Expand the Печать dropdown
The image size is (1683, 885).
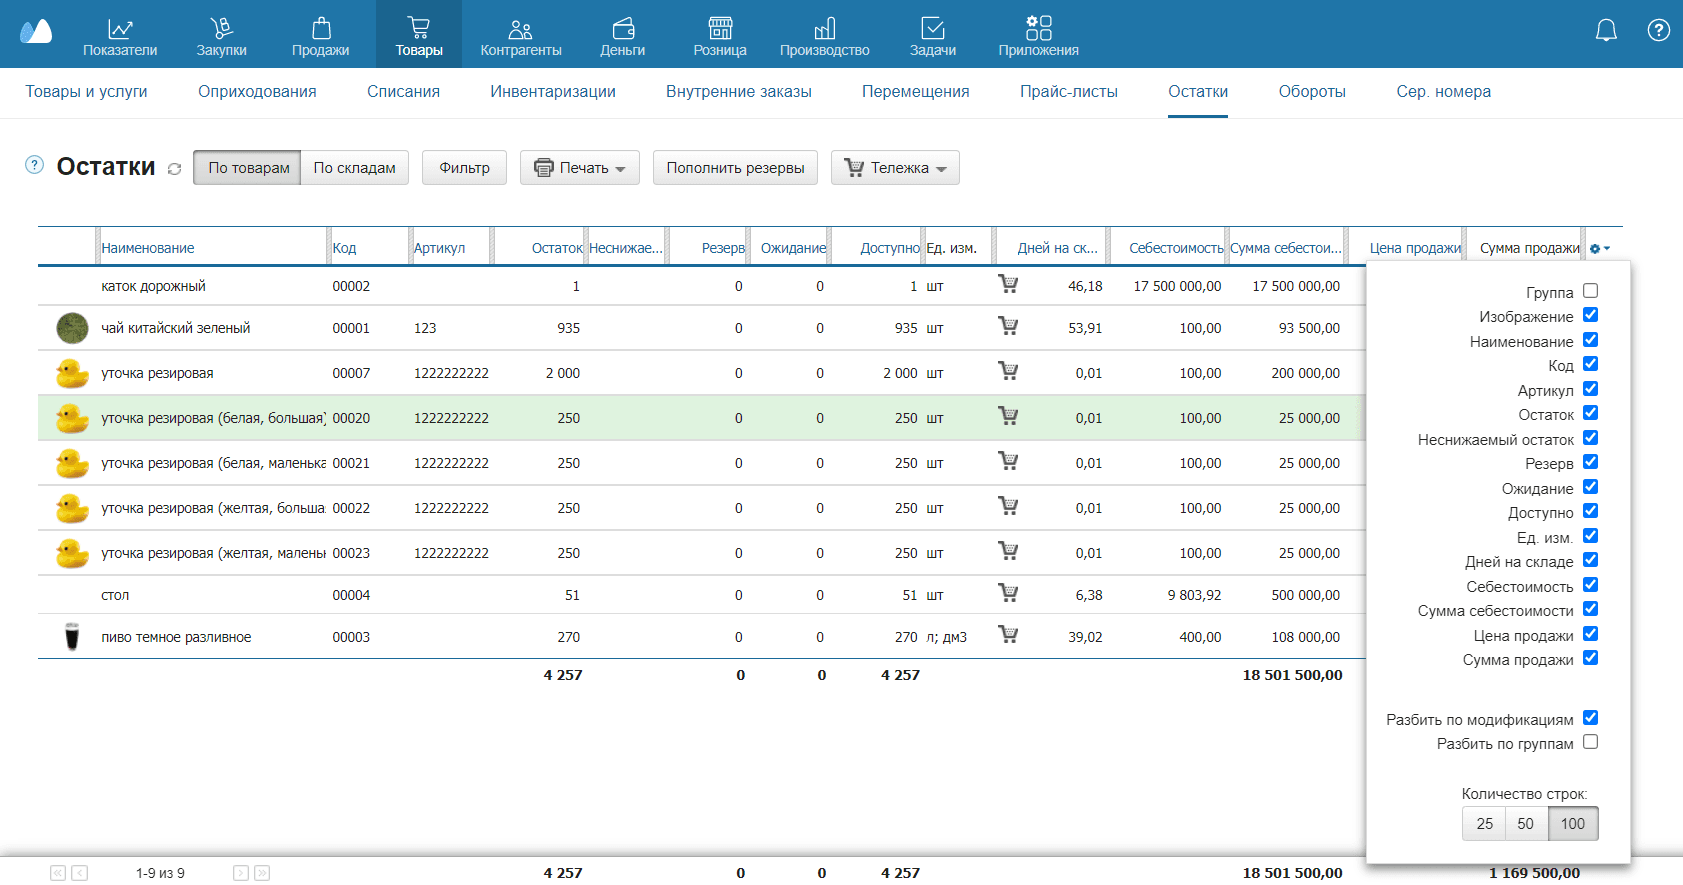point(579,168)
